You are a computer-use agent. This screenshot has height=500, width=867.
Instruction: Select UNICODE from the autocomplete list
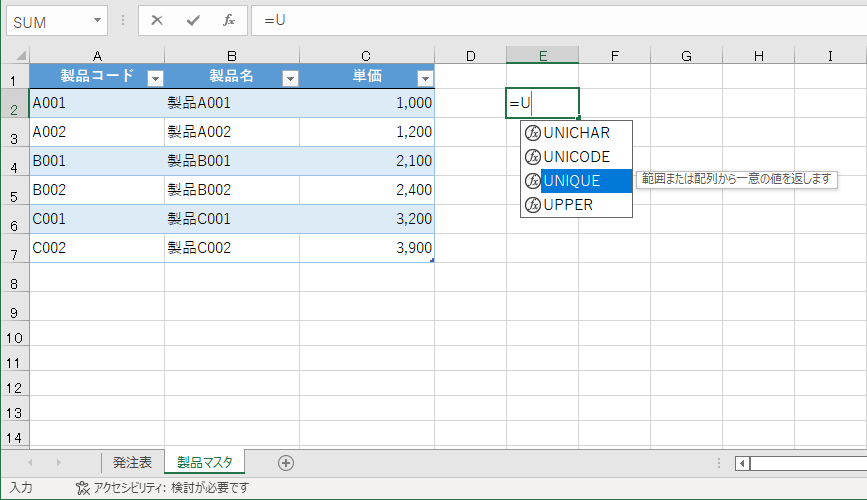(x=576, y=157)
